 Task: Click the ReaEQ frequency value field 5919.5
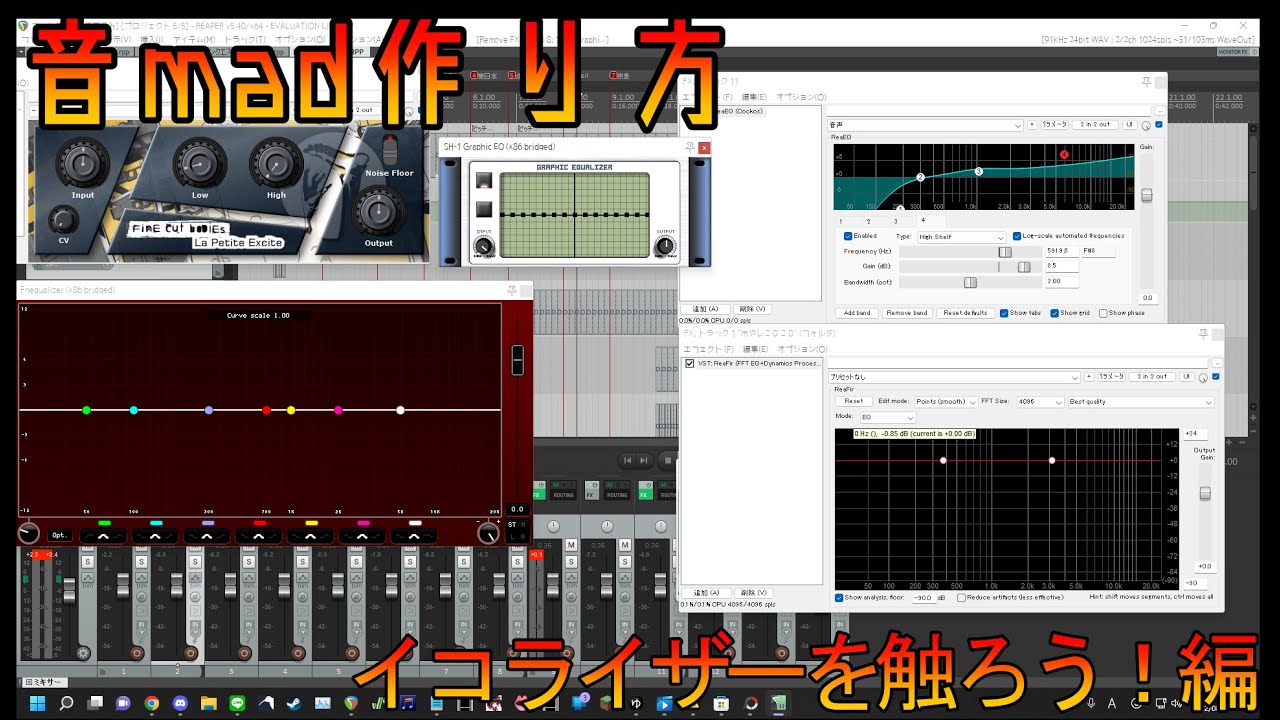click(1062, 251)
